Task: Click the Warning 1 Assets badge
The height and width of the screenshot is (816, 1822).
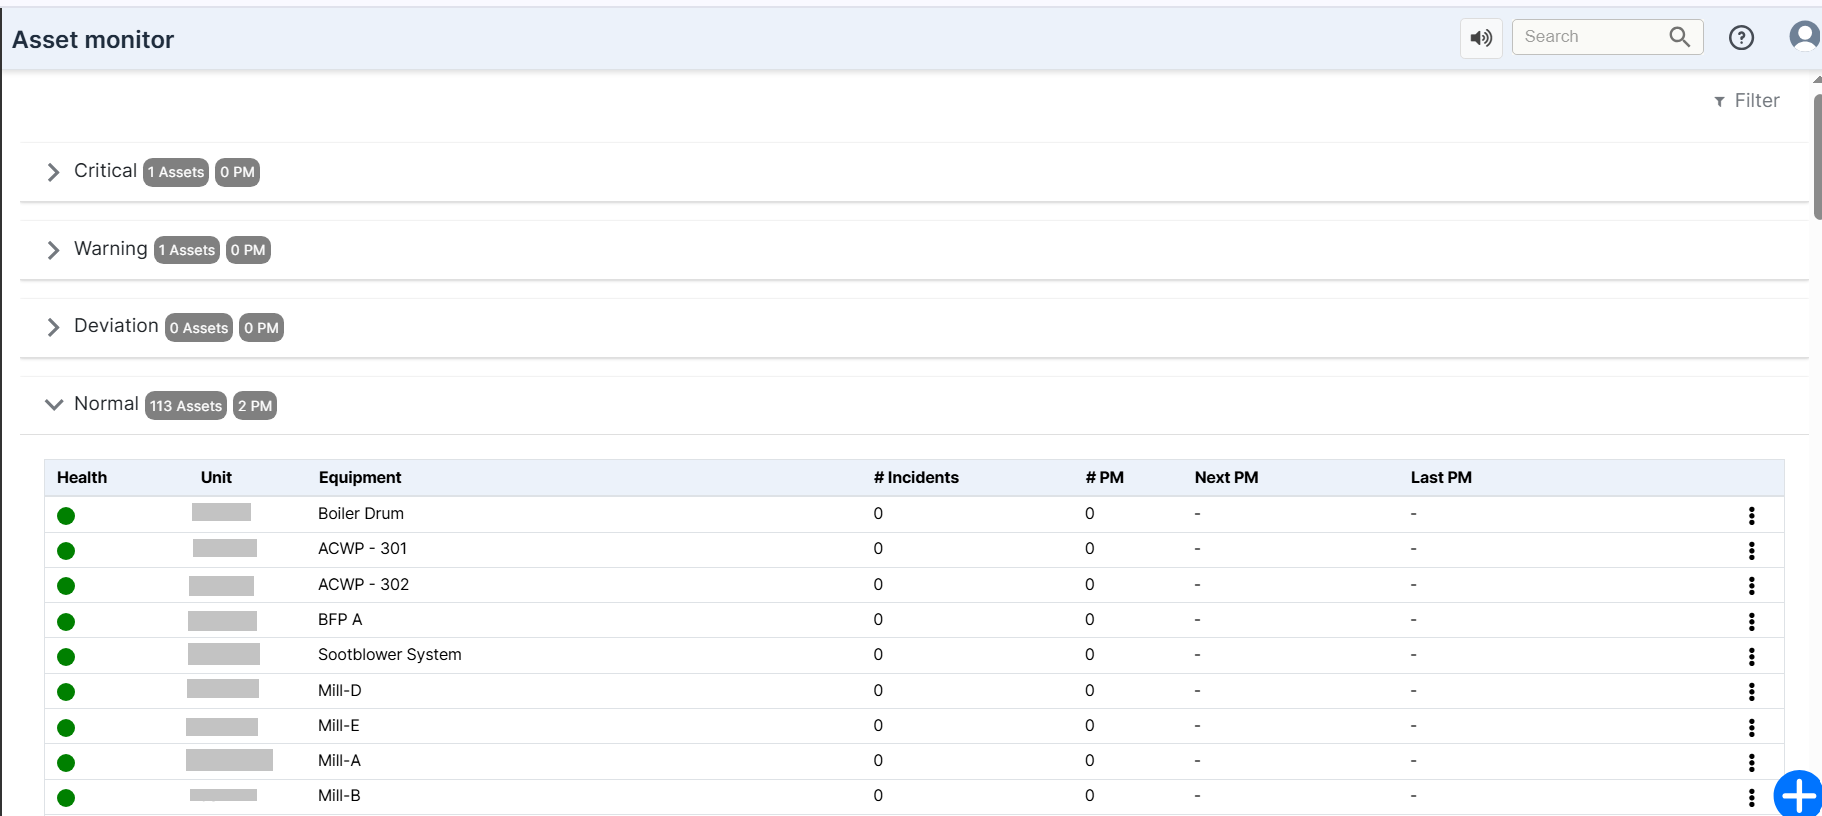Action: (187, 250)
